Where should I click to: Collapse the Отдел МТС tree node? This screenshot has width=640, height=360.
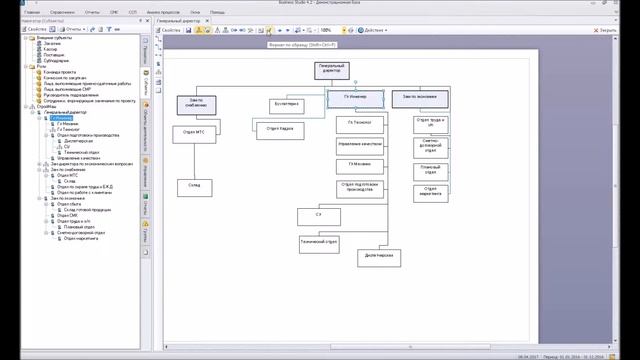(x=46, y=175)
